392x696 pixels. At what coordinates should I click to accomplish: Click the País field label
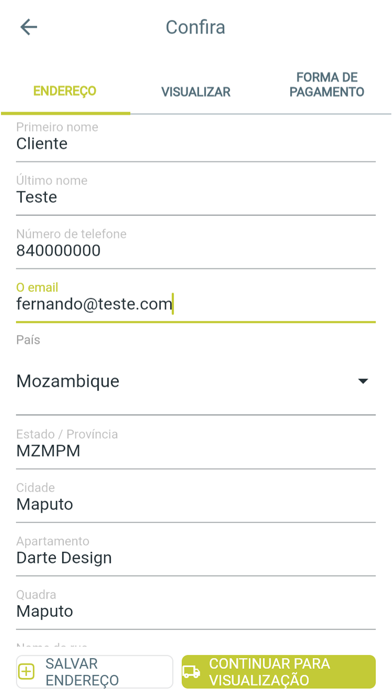tap(28, 340)
